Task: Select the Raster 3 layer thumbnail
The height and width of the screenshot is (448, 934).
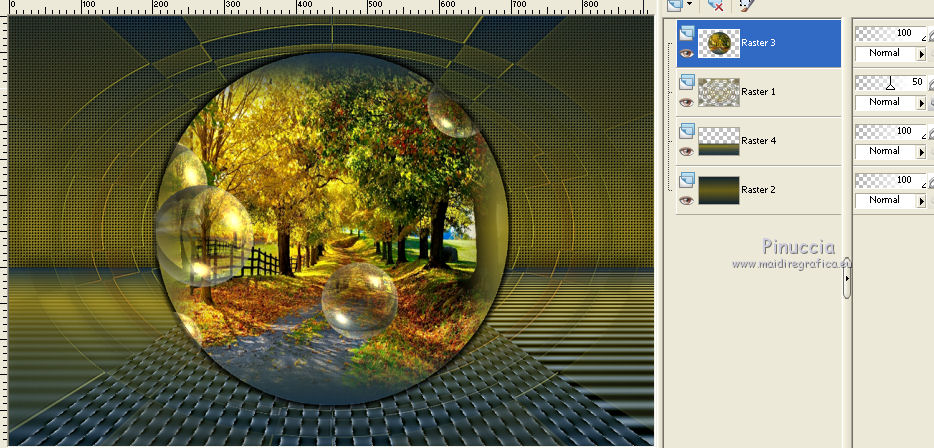Action: 719,43
